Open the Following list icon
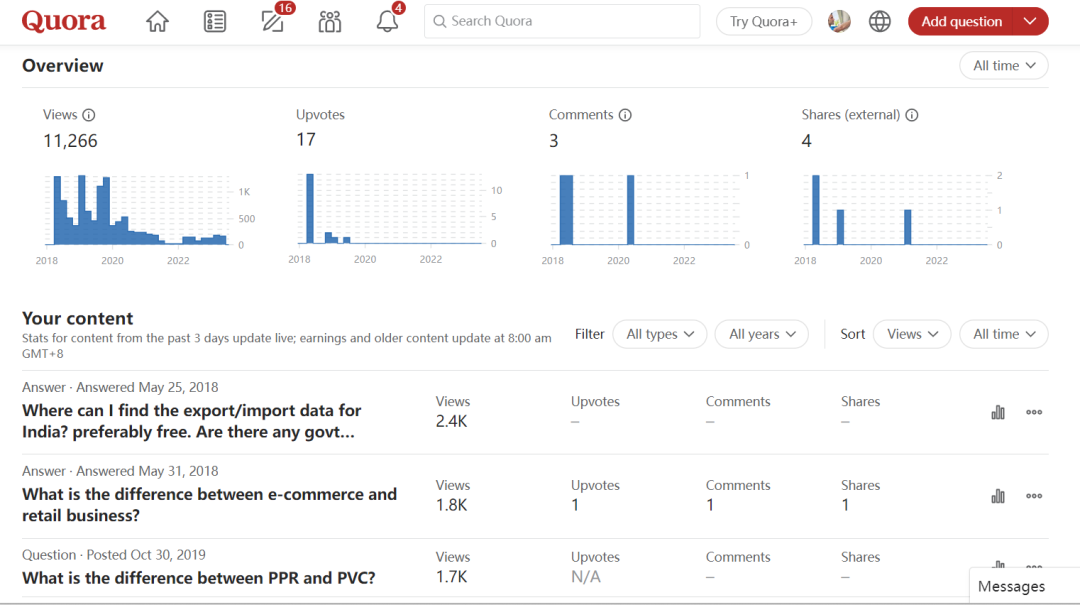Screen dimensions: 1080x605 [215, 21]
